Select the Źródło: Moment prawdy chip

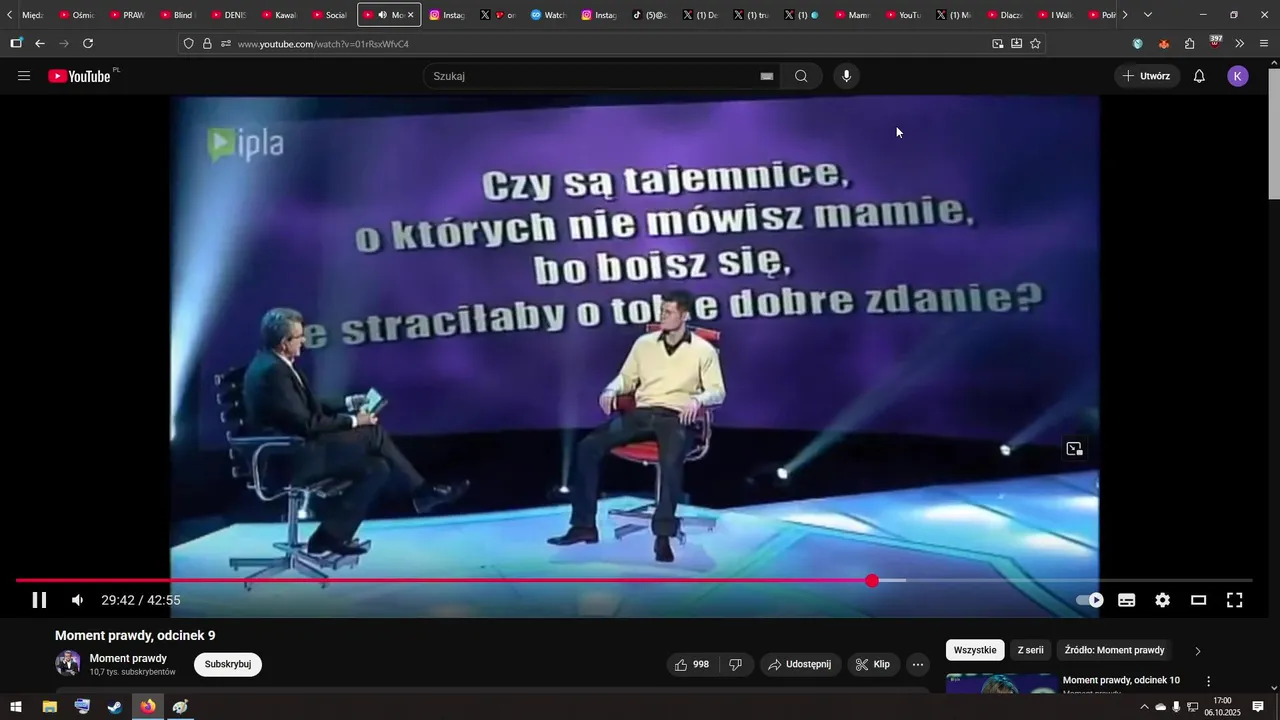[x=1114, y=650]
